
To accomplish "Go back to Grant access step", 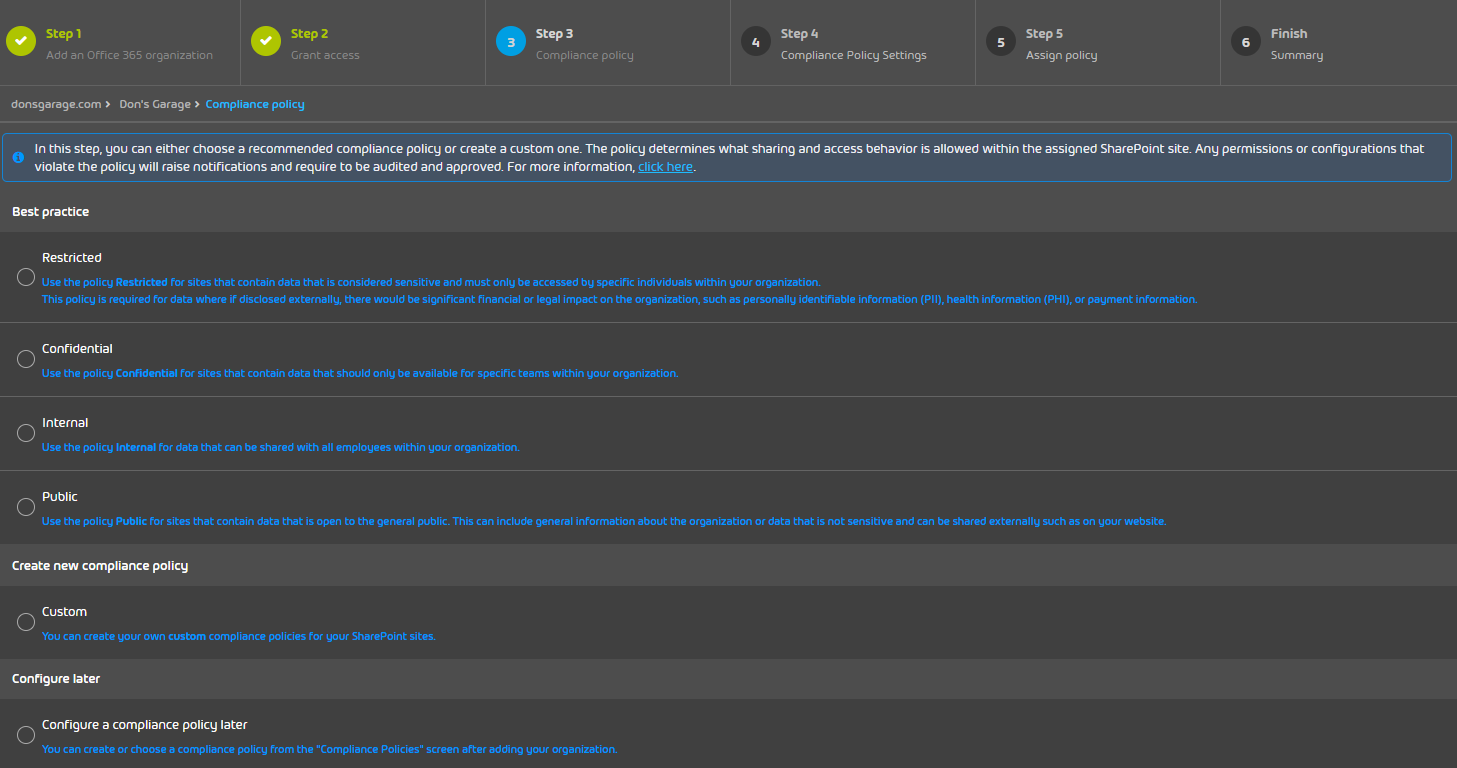I will coord(324,44).
